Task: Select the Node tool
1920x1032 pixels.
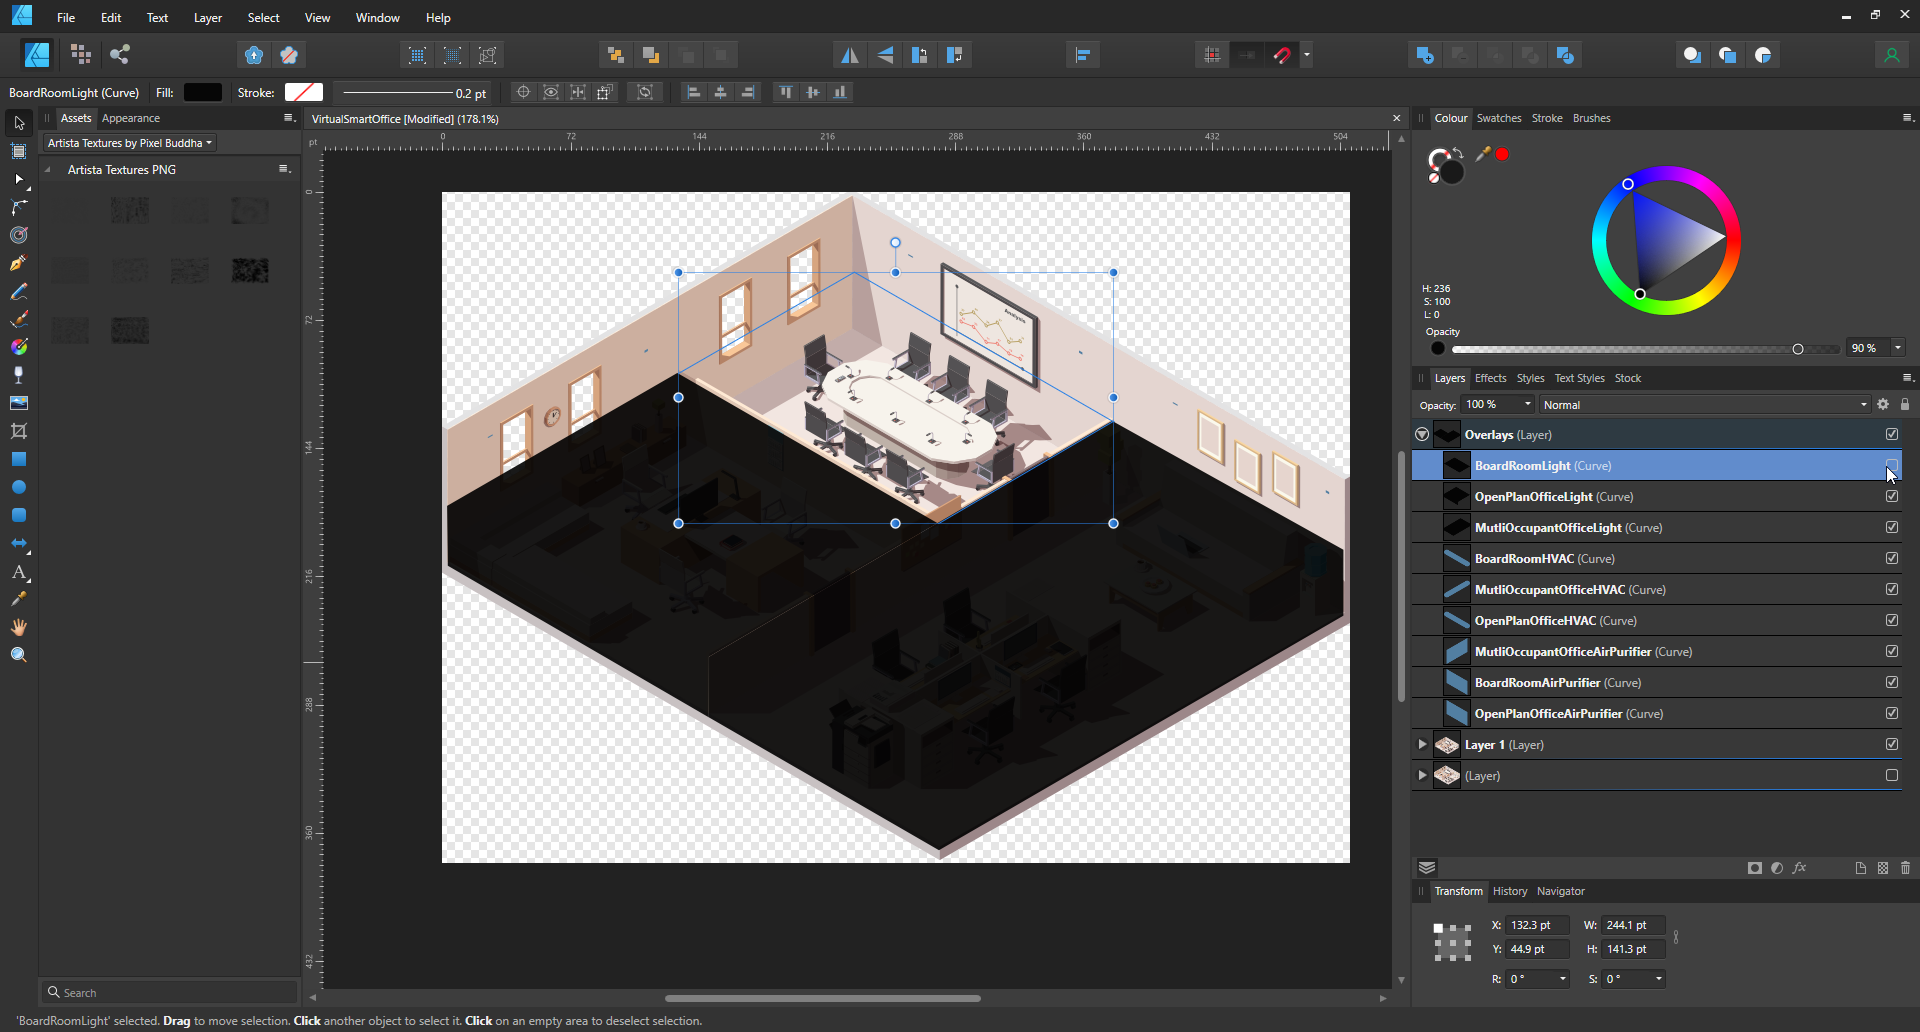Action: pyautogui.click(x=19, y=179)
